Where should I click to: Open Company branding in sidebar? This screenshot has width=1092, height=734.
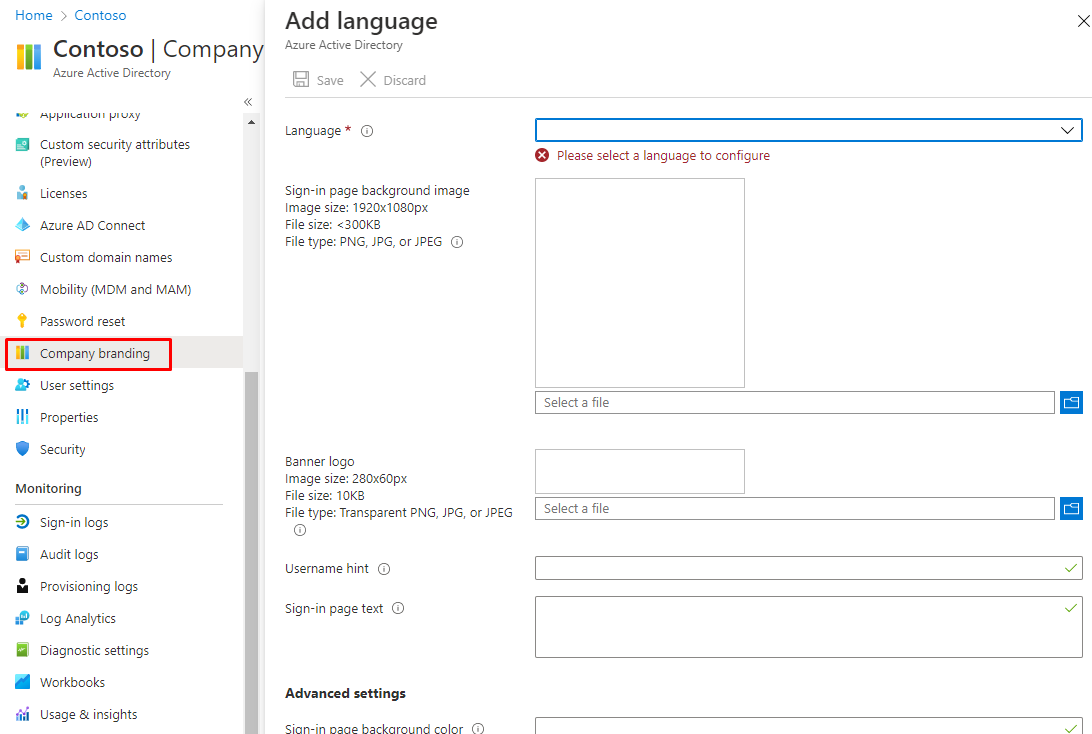click(94, 353)
